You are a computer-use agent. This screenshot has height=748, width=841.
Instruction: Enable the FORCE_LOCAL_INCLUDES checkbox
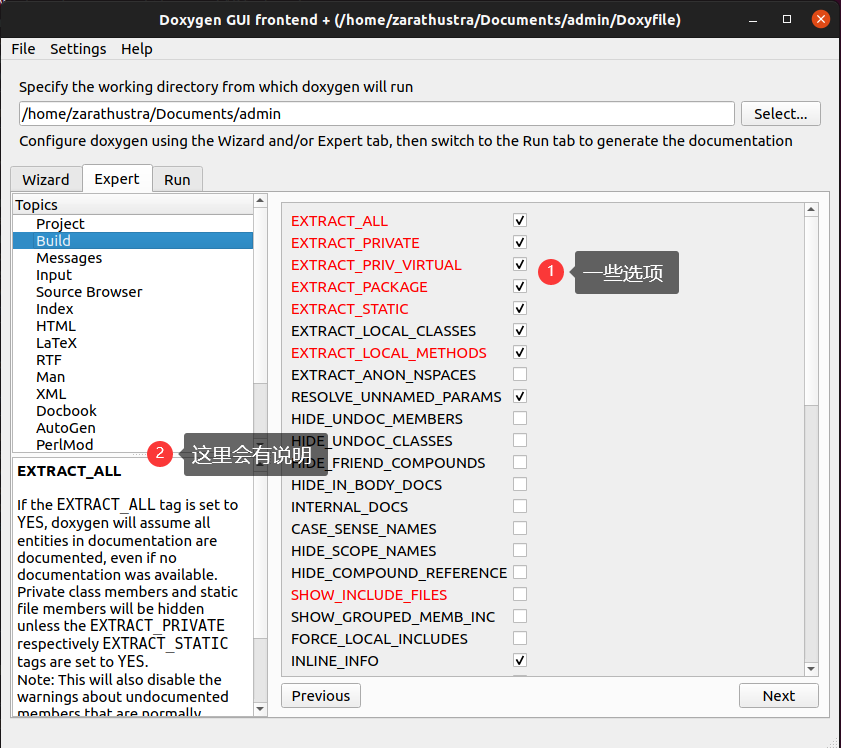click(519, 638)
